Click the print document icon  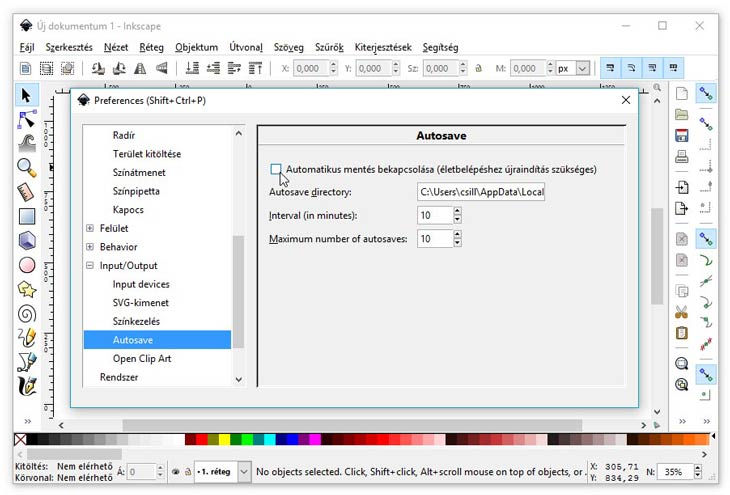681,157
